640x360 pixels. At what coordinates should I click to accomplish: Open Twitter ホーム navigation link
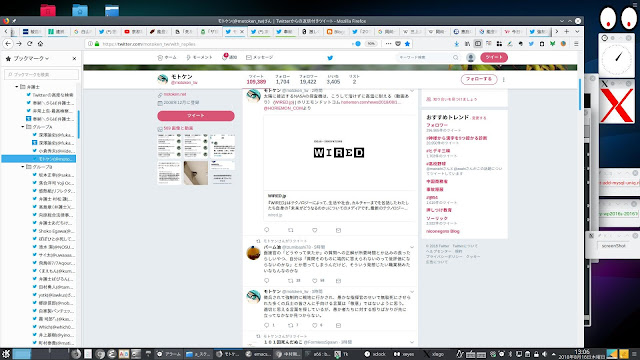click(x=167, y=58)
